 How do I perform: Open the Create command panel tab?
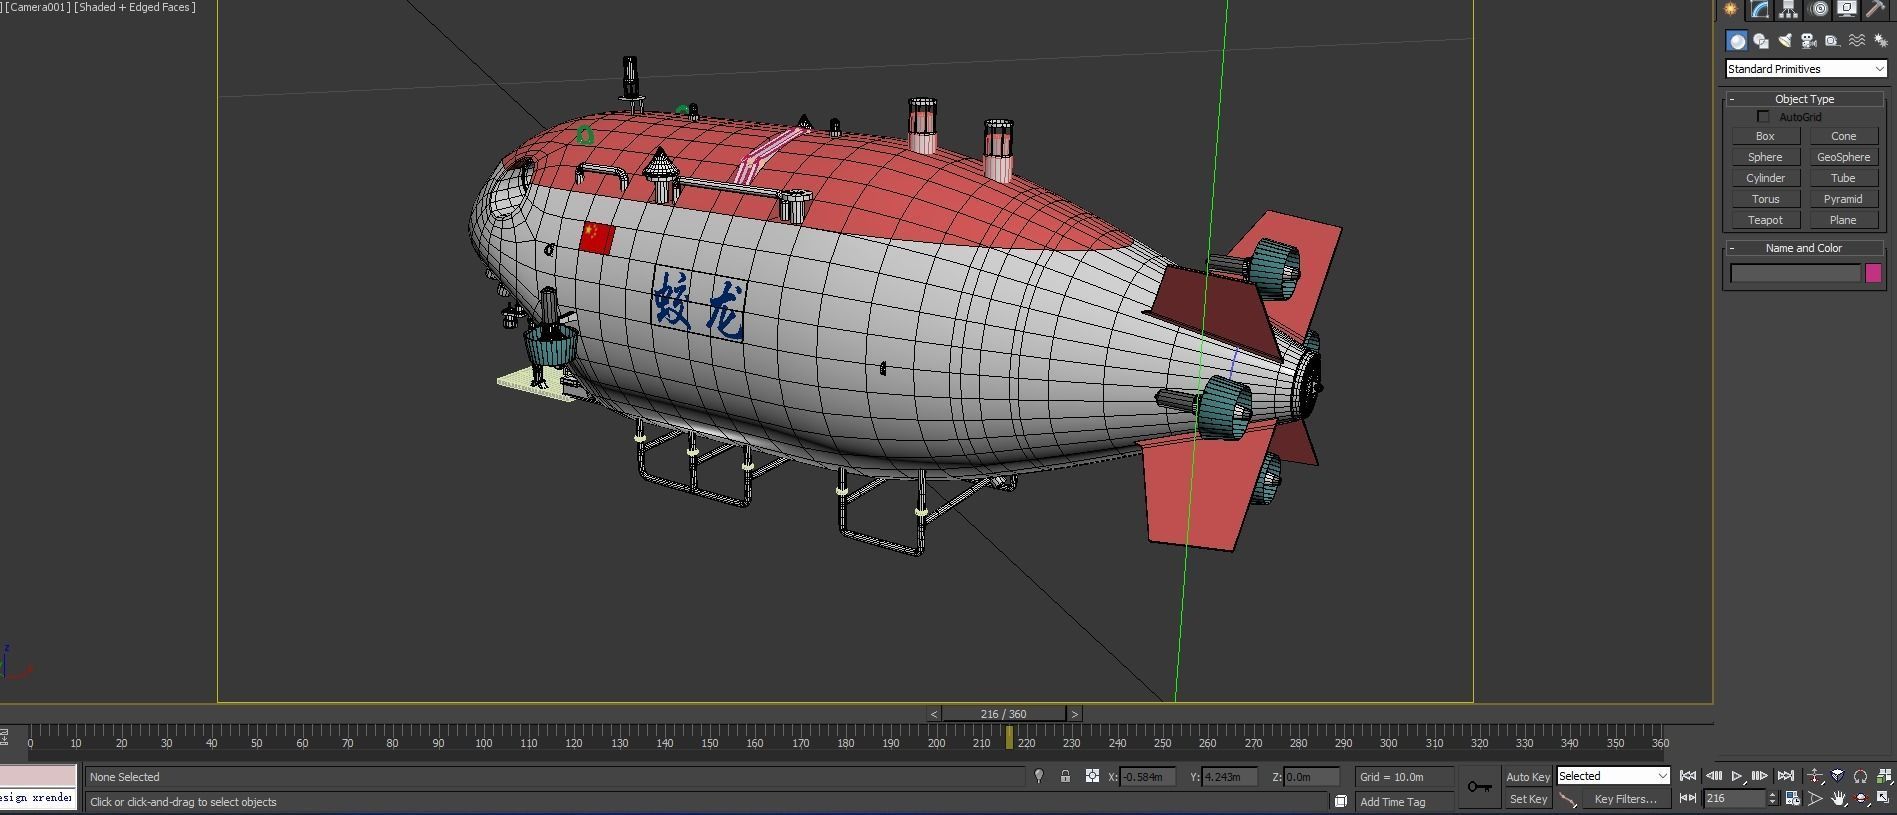click(x=1730, y=9)
